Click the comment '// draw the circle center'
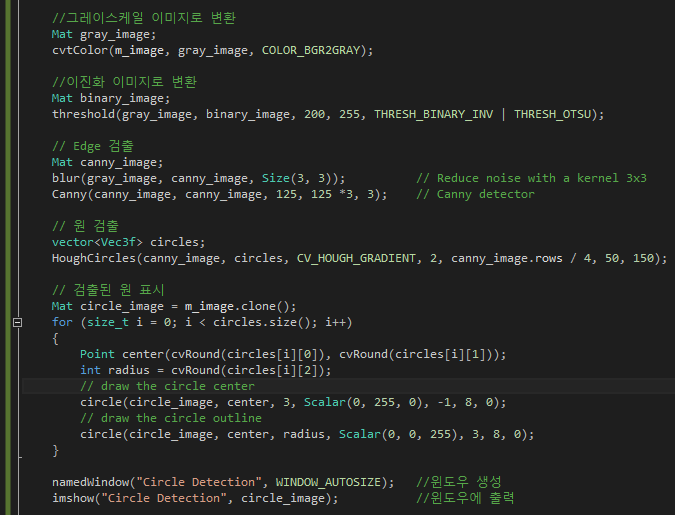 (x=167, y=386)
